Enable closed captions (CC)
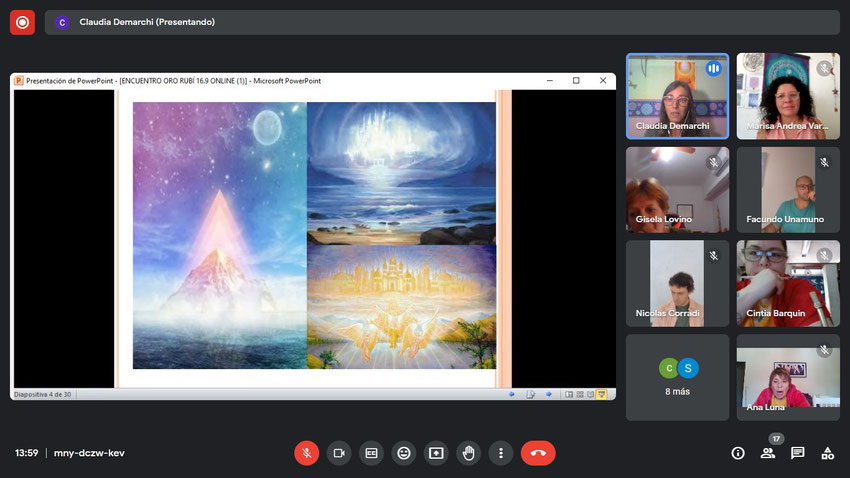This screenshot has height=478, width=850. 371,453
